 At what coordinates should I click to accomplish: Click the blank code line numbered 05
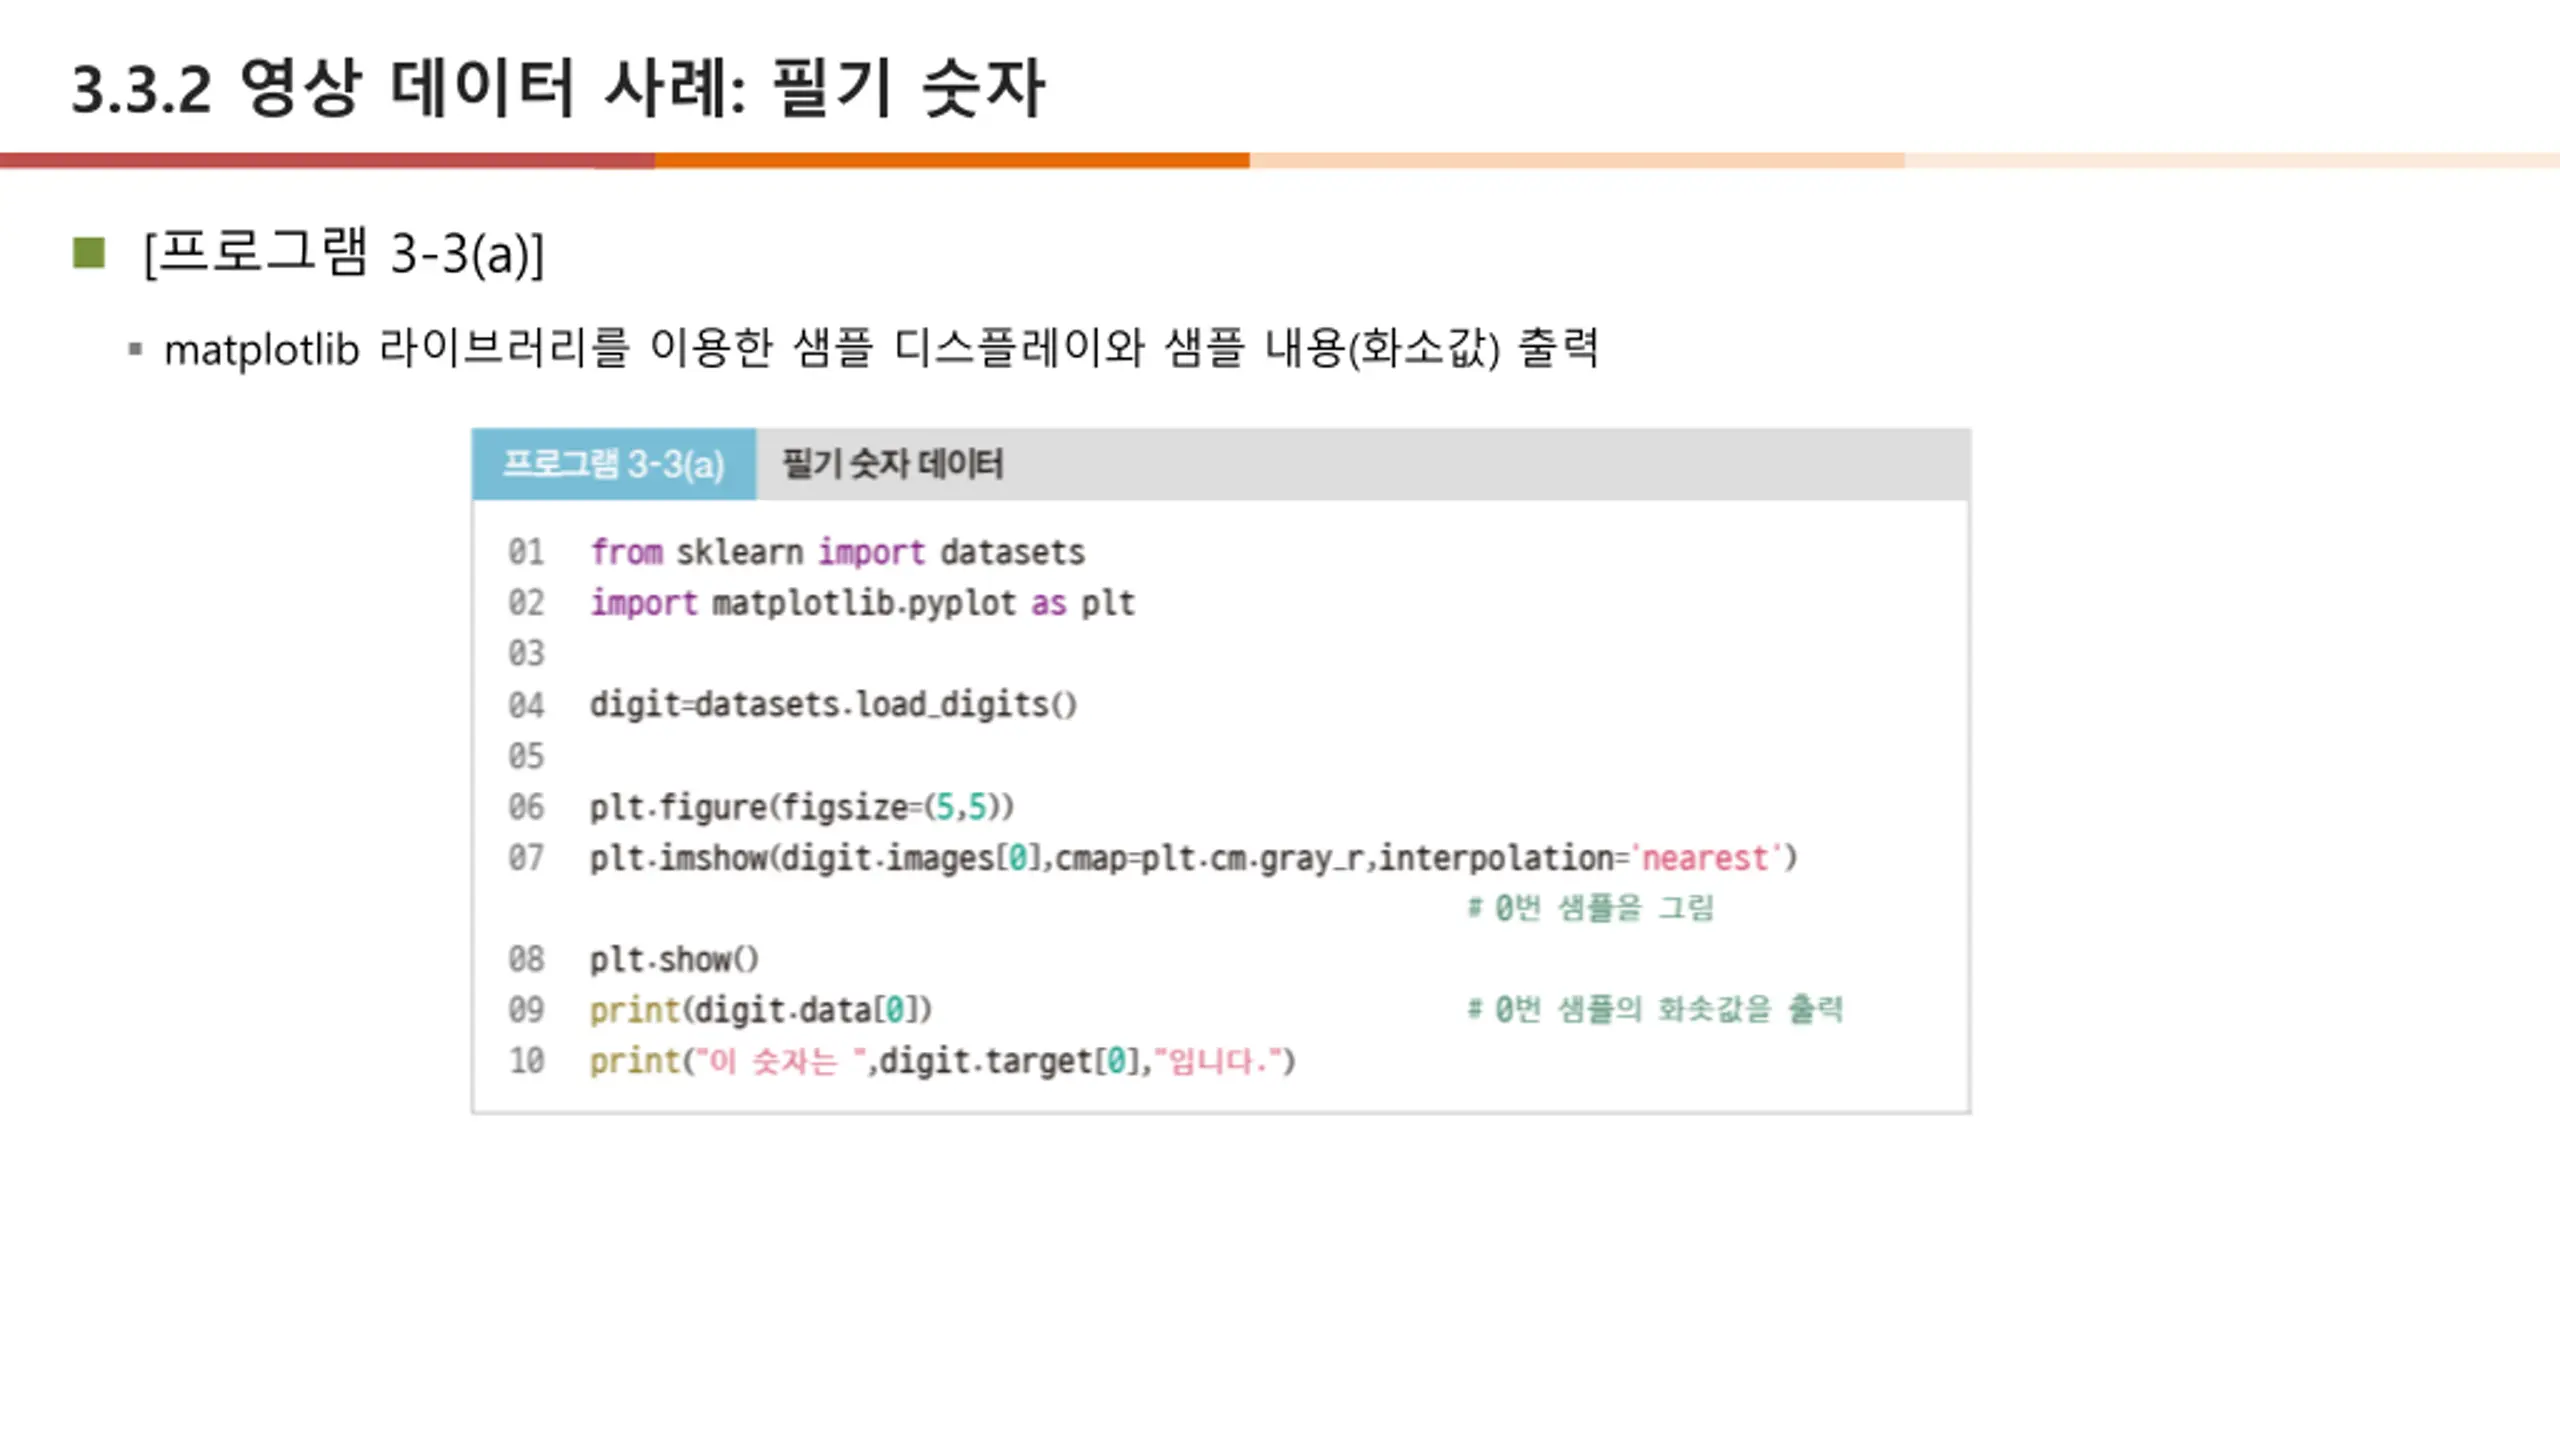(x=526, y=756)
